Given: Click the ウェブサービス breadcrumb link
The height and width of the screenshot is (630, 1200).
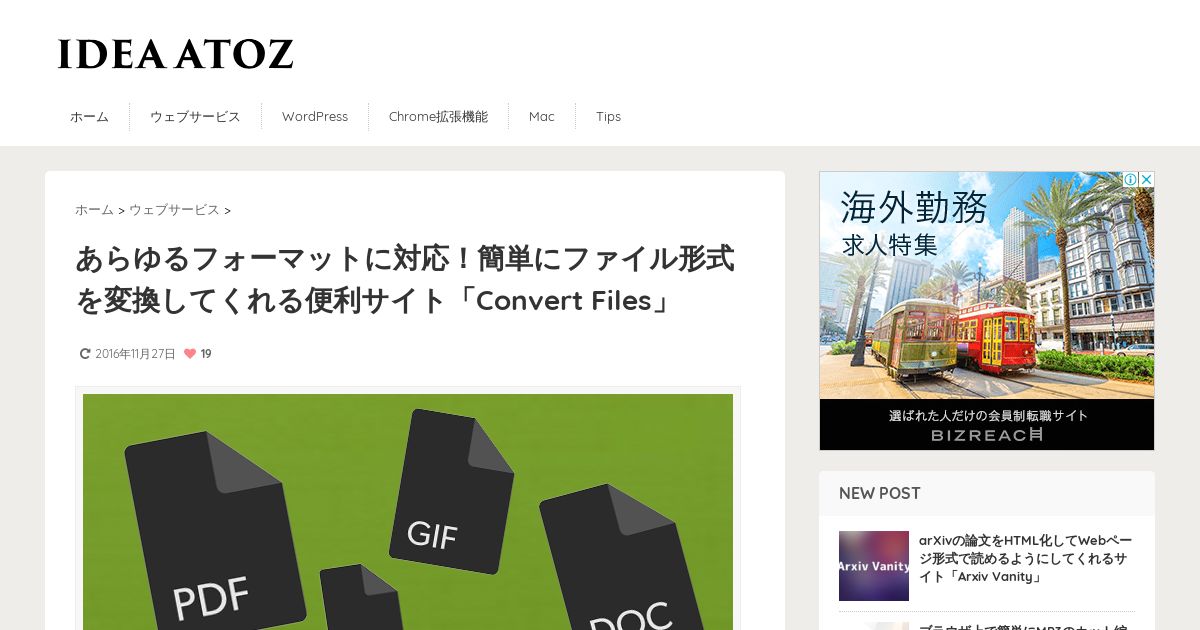Looking at the screenshot, I should 174,210.
